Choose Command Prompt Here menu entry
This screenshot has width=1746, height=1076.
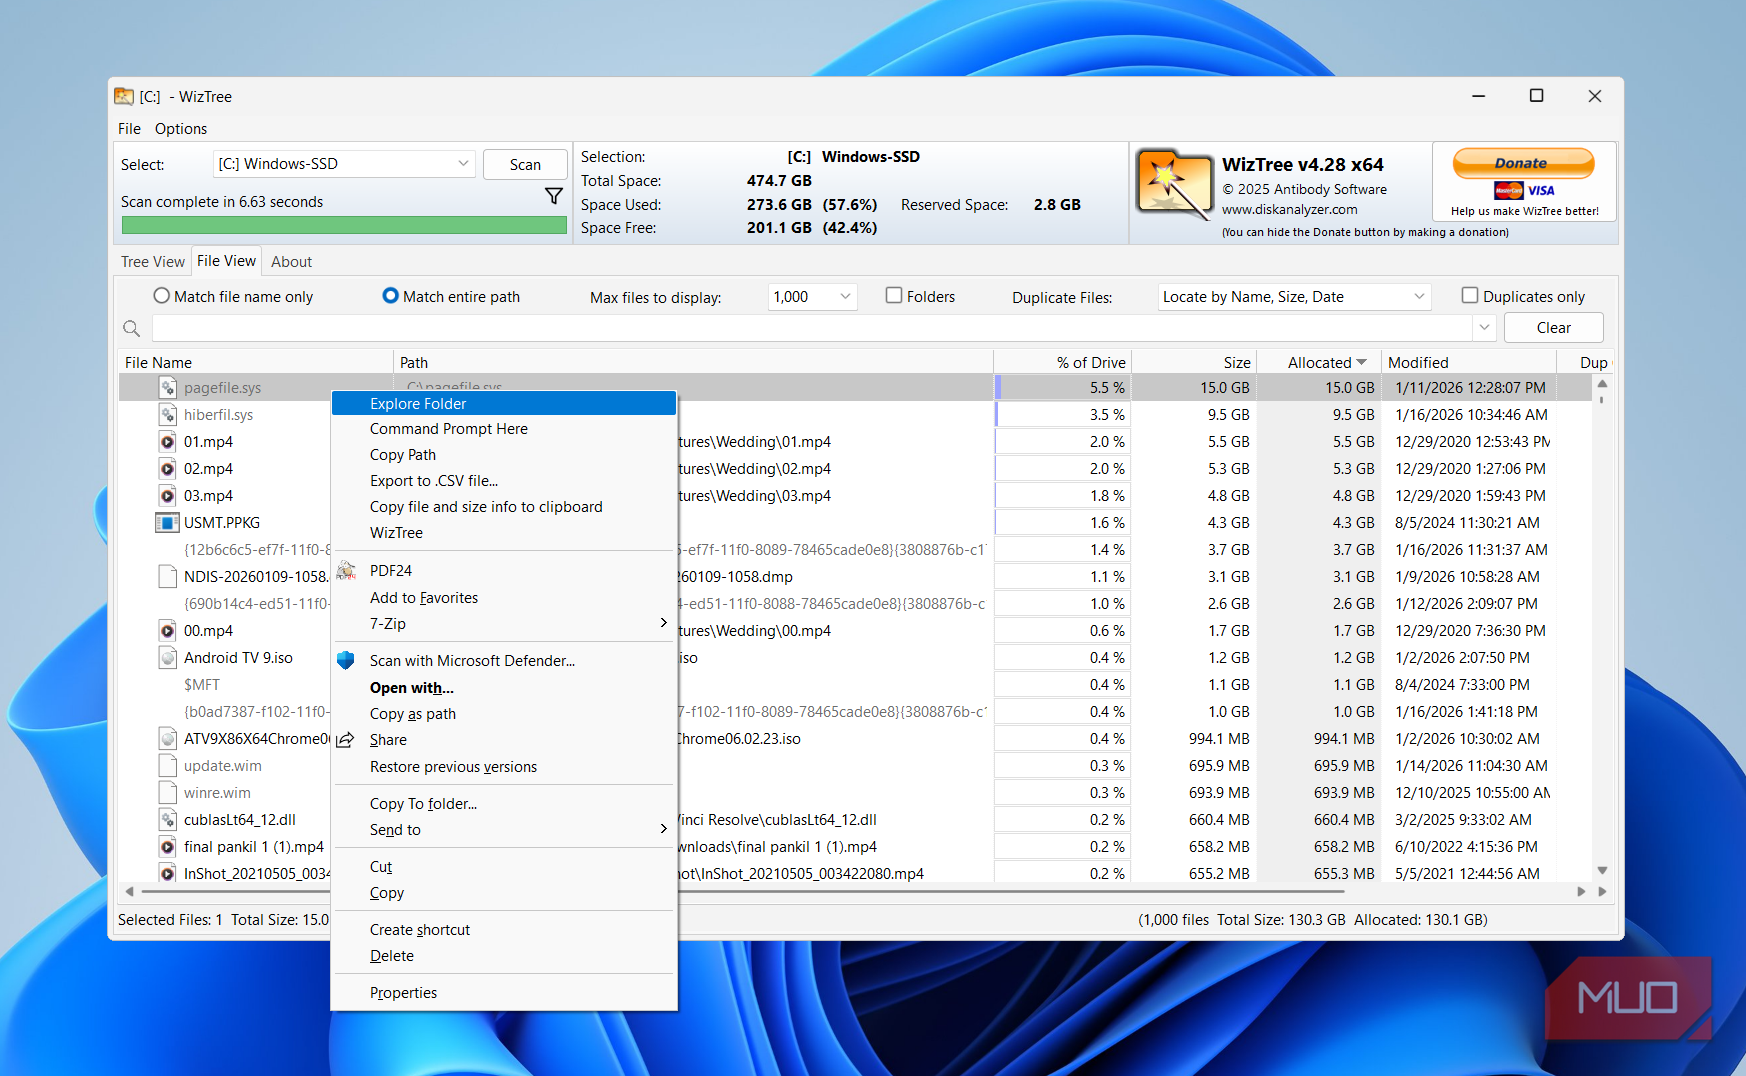coord(505,429)
